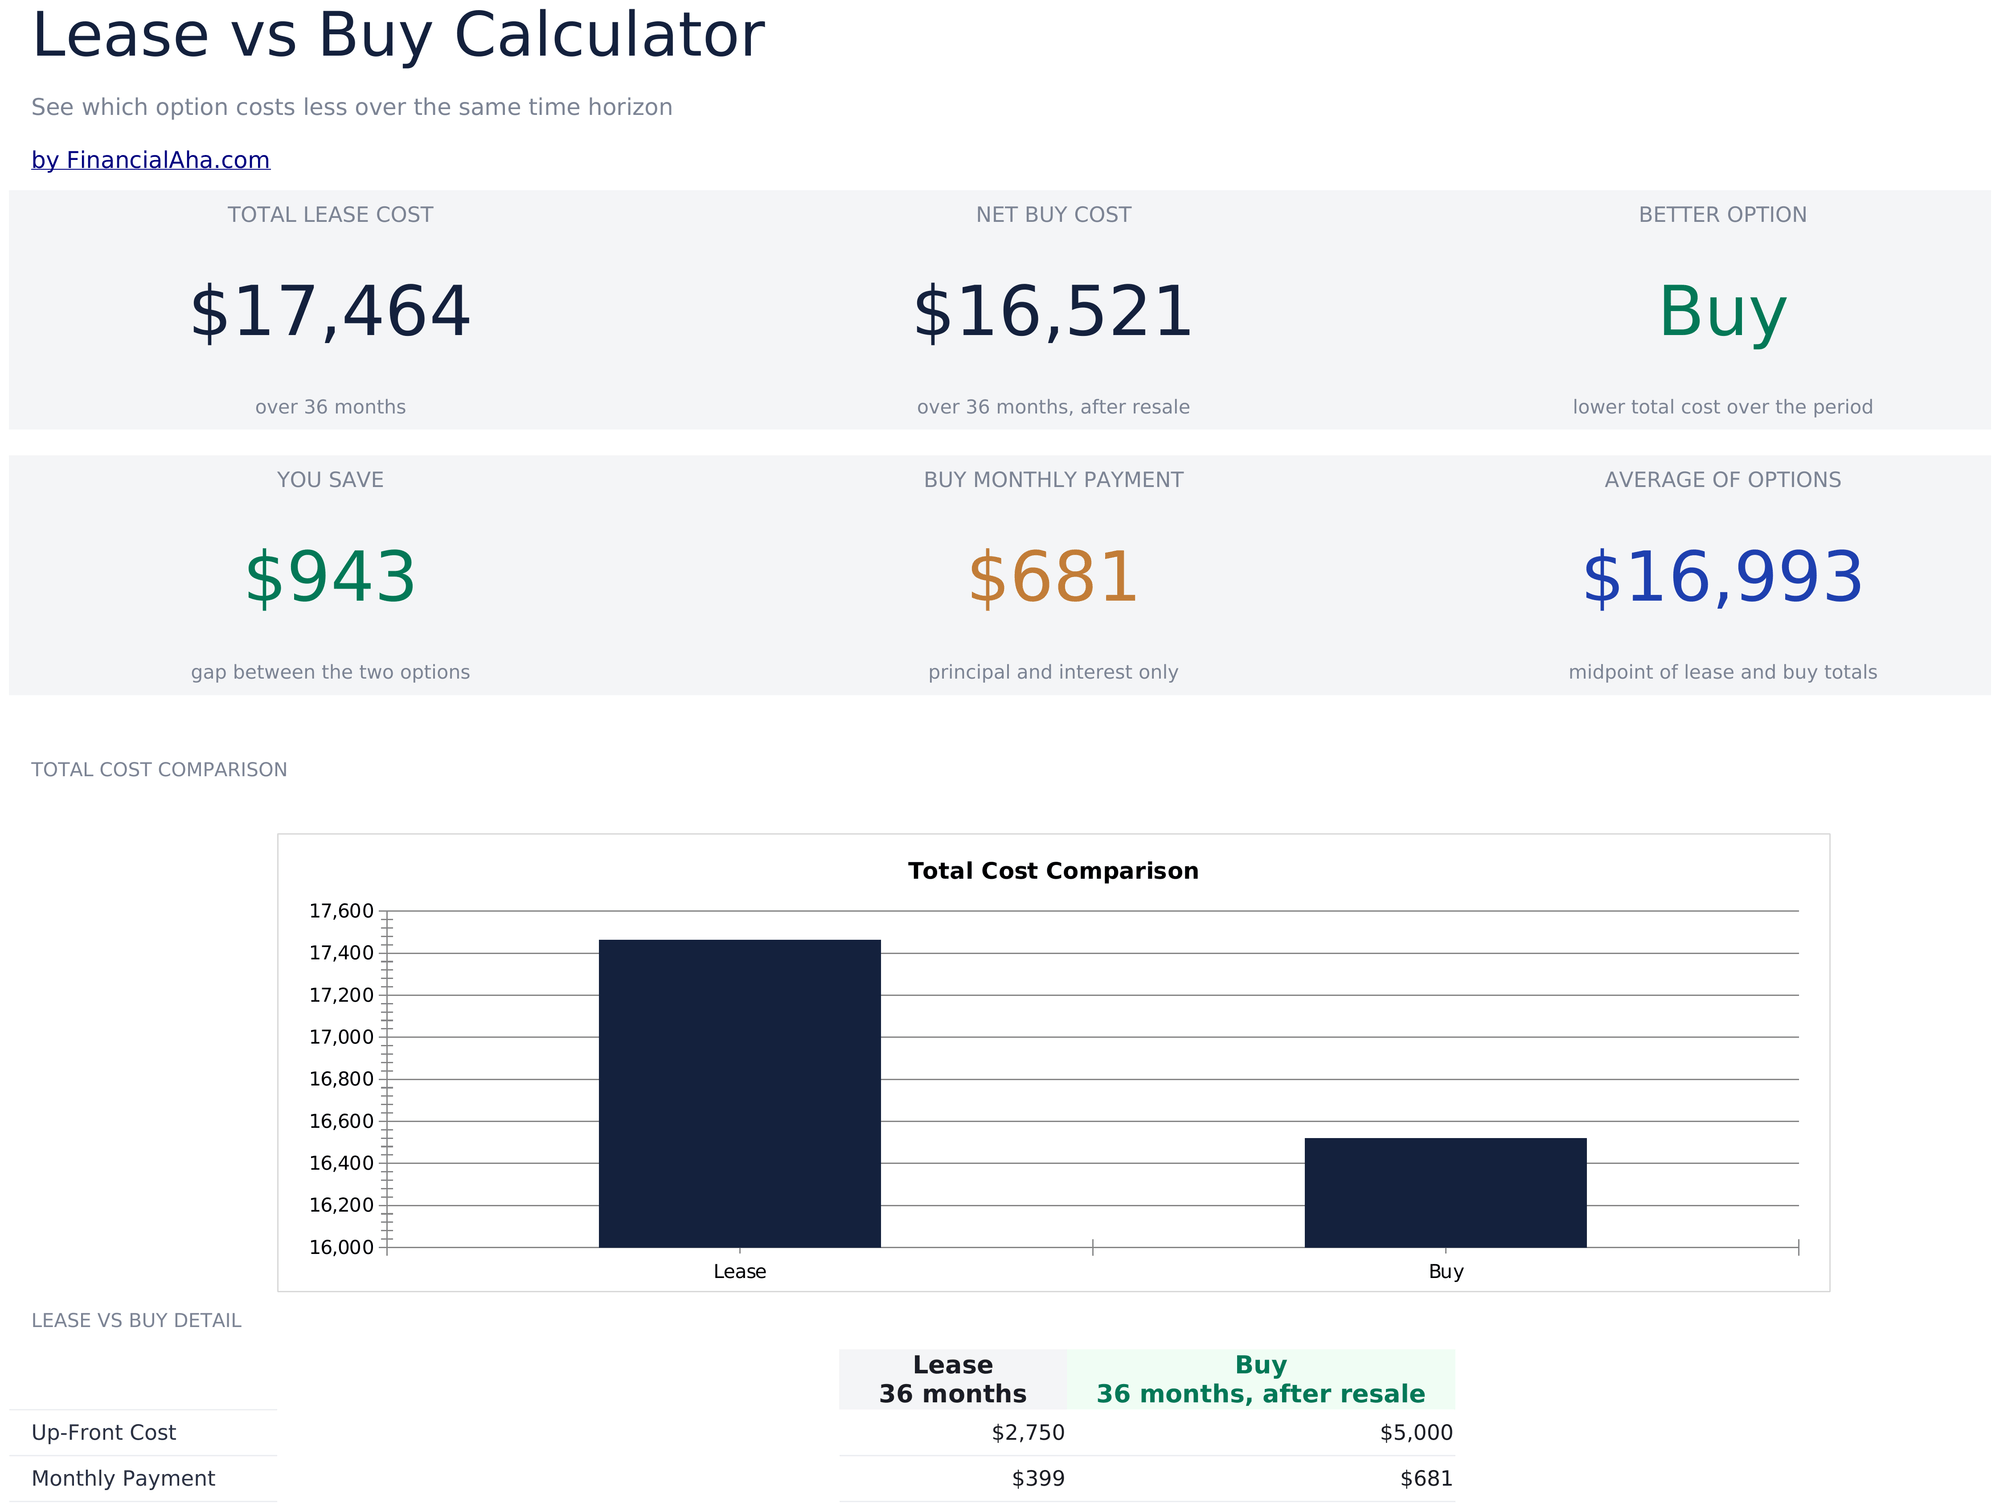Viewport: 2000px width, 1511px height.
Task: Click 'midpoint of lease and buy totals'
Action: point(1722,672)
